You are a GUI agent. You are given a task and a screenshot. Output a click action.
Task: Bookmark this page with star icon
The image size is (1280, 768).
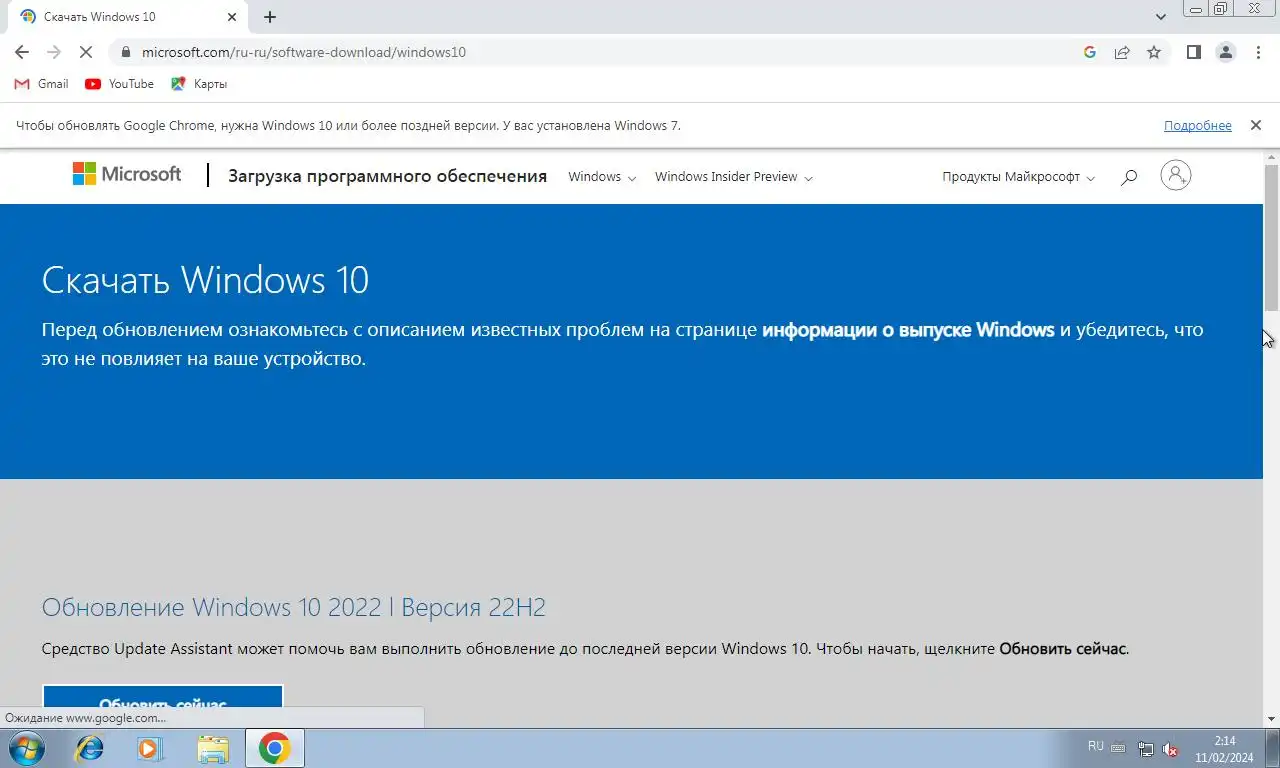(x=1154, y=52)
